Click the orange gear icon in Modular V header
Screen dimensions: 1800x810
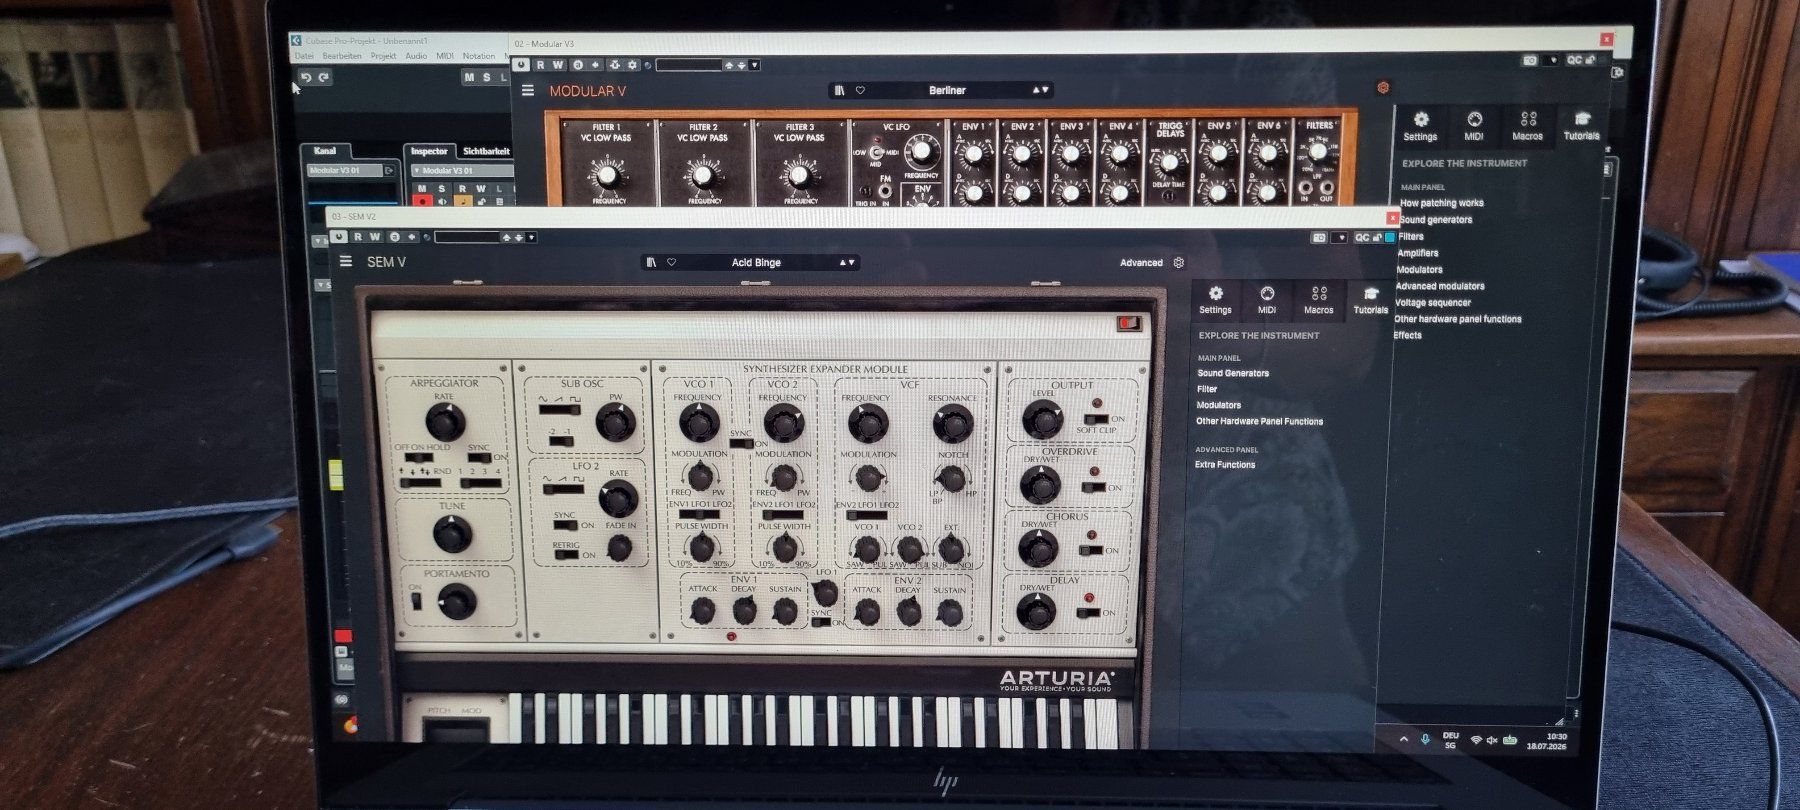[1383, 88]
